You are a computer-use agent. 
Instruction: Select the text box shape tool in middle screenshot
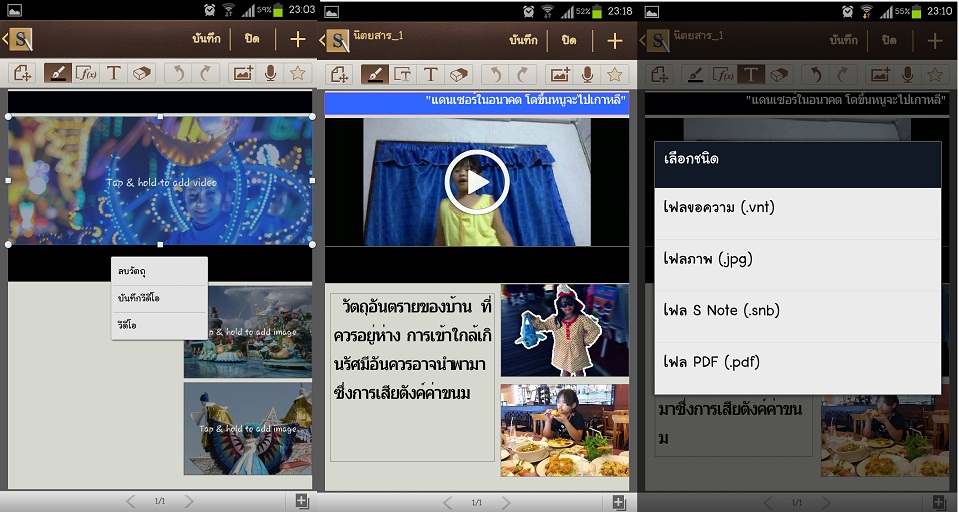(x=402, y=75)
